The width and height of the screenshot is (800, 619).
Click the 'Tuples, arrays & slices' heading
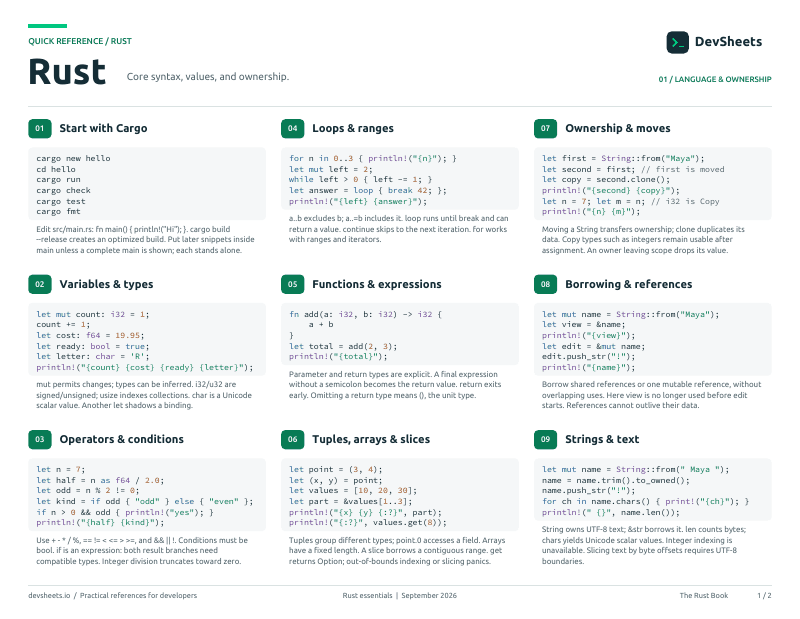[371, 439]
